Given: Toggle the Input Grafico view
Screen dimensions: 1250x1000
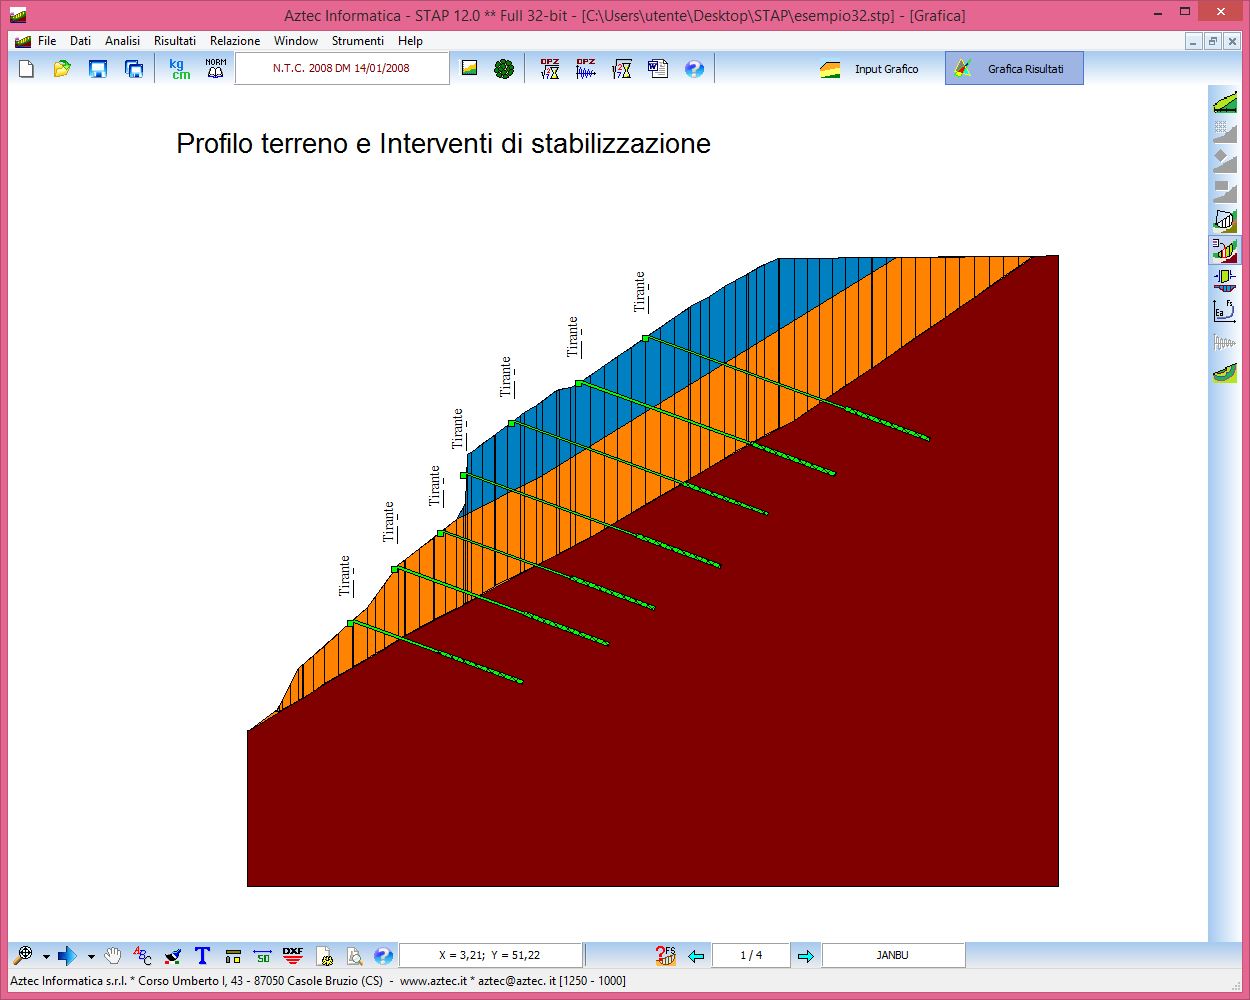Looking at the screenshot, I should coord(871,69).
